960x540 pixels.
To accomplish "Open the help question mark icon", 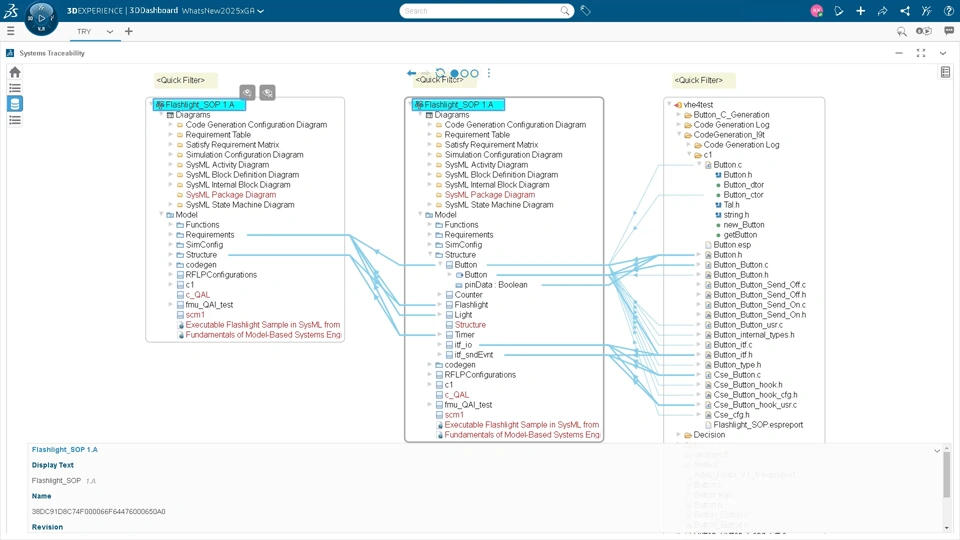I will point(948,11).
